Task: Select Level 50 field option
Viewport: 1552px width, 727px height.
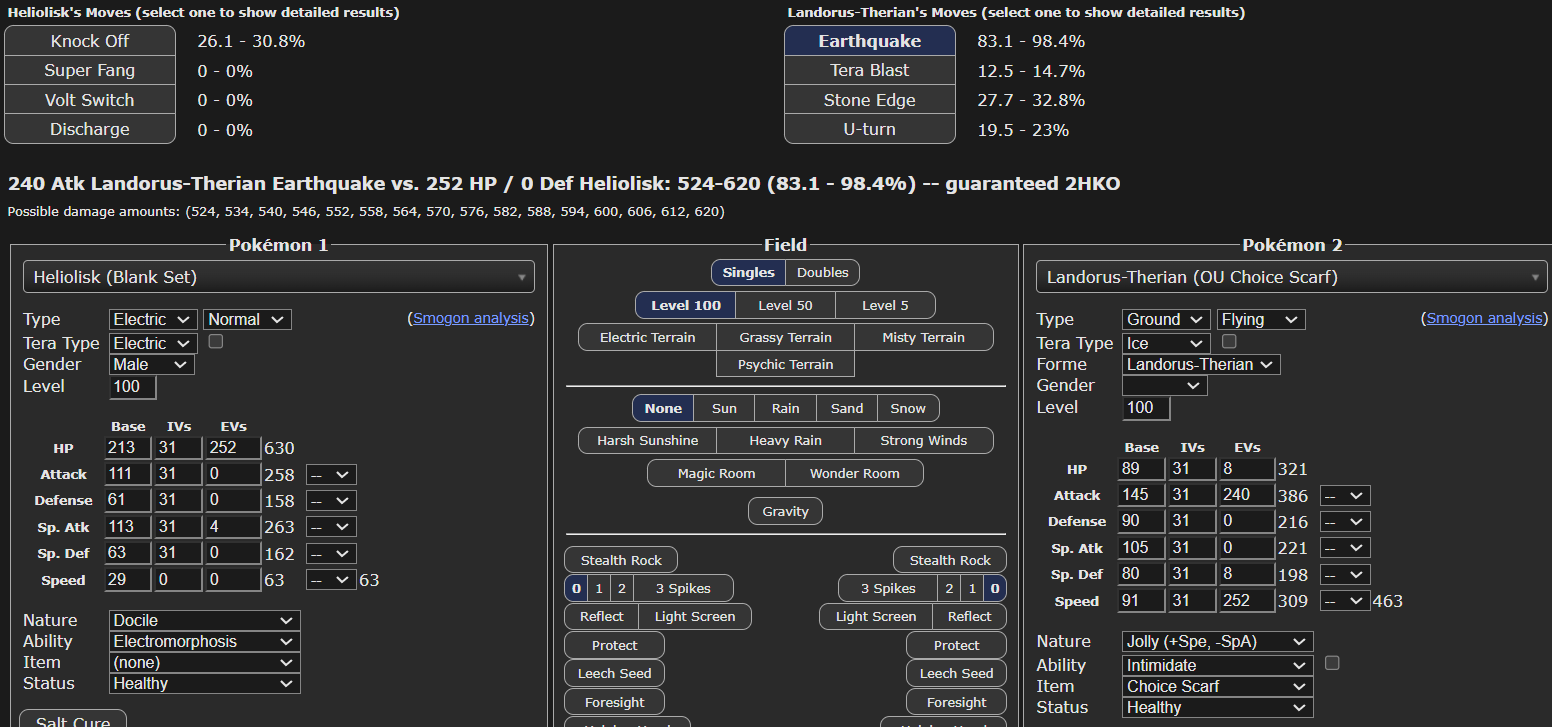Action: coord(785,305)
